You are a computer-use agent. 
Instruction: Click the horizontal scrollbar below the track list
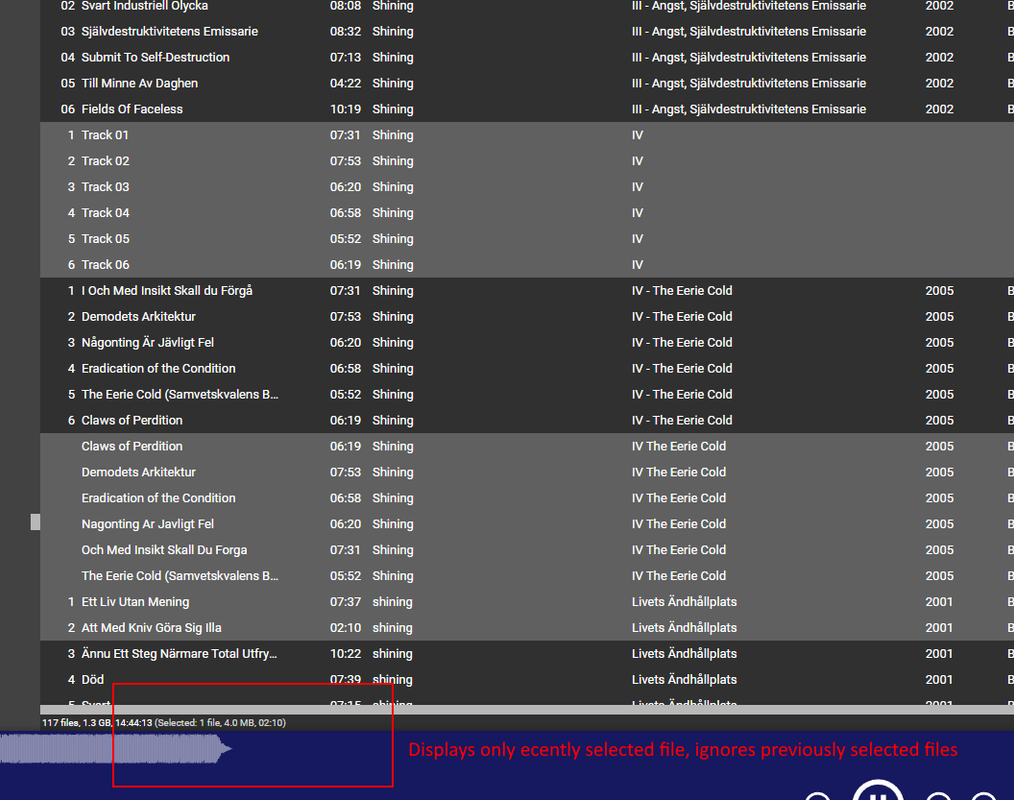coord(527,710)
